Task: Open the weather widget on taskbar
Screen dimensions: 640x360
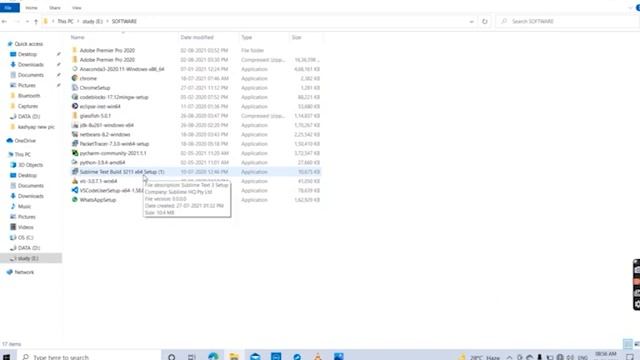Action: (480, 357)
